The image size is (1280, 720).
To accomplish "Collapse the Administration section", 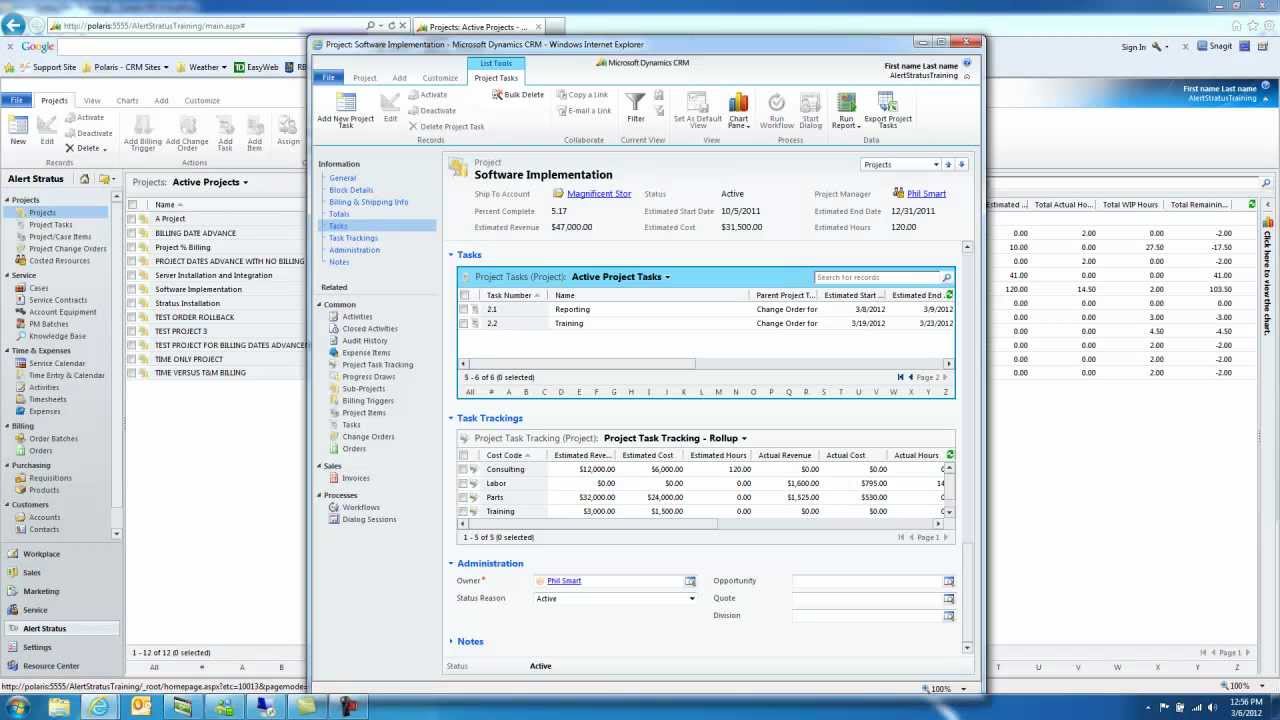I will [451, 564].
